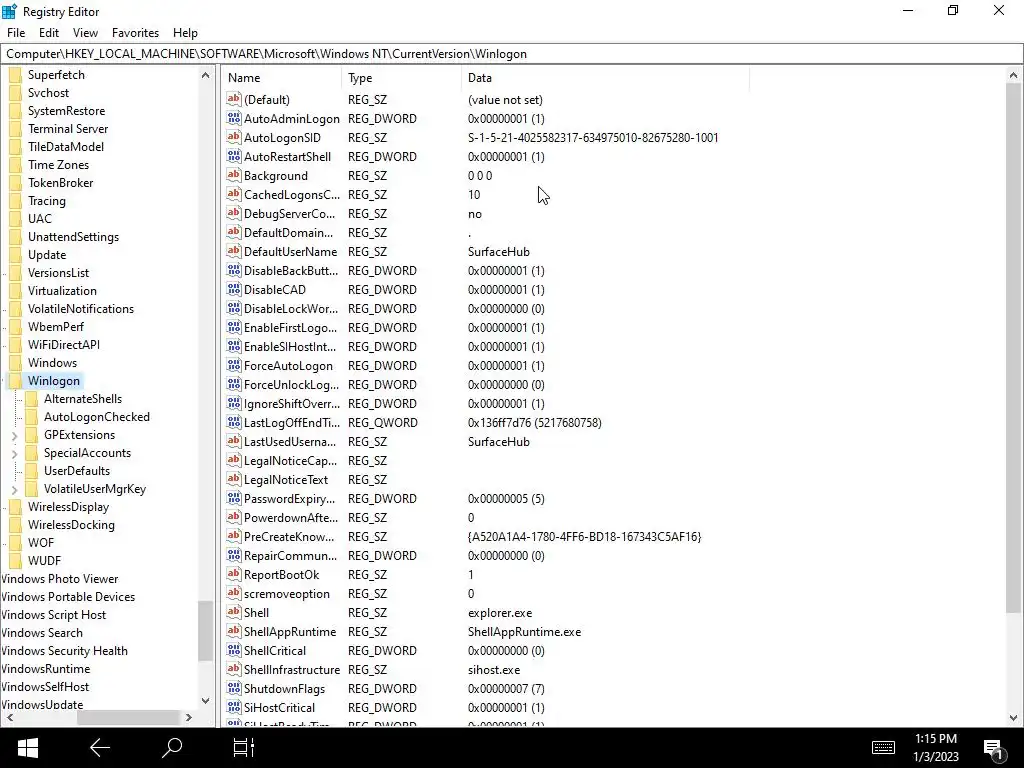Select the Windows Photo Viewer key
This screenshot has height=768, width=1024.
click(59, 579)
